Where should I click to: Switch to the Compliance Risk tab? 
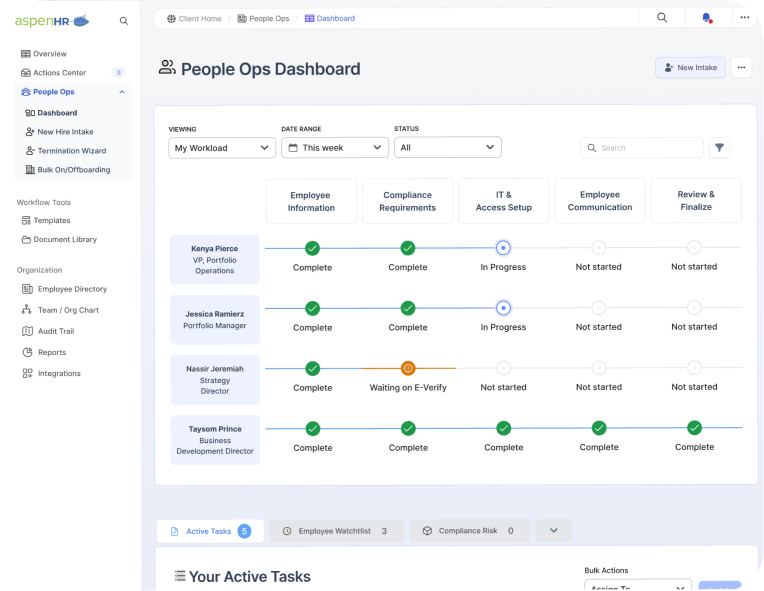coord(469,531)
